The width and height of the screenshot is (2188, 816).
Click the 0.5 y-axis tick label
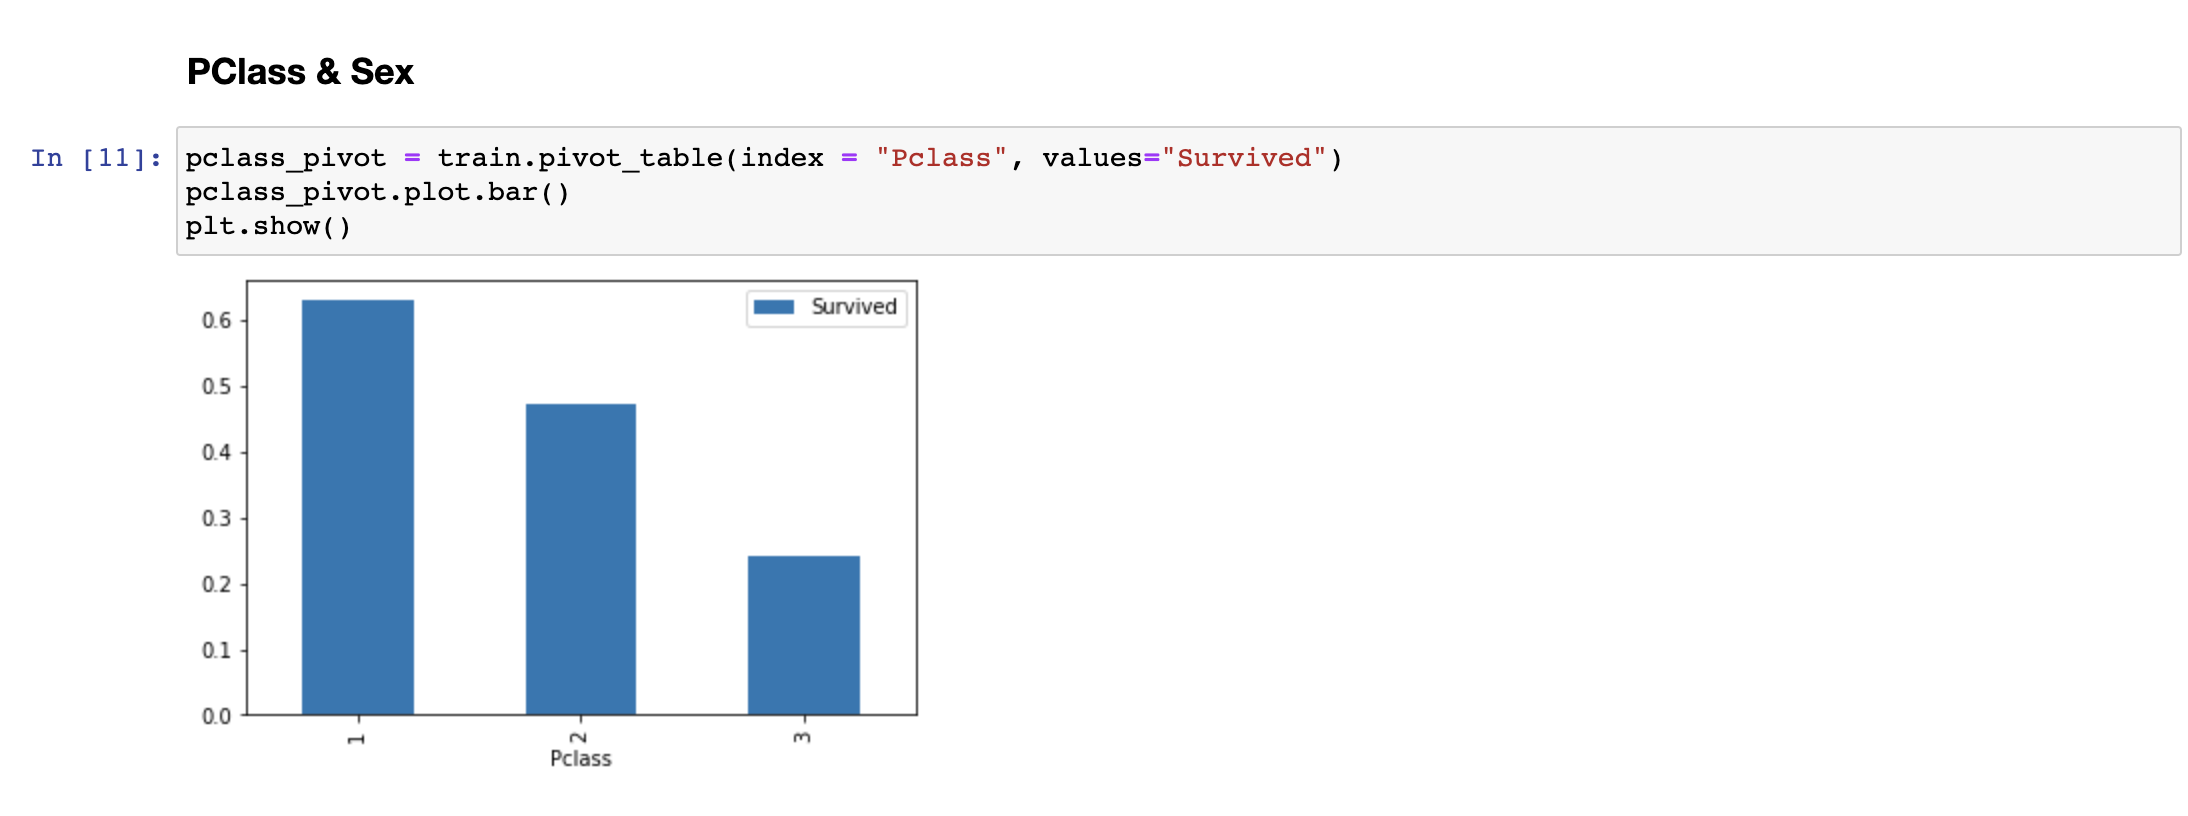pyautogui.click(x=217, y=387)
